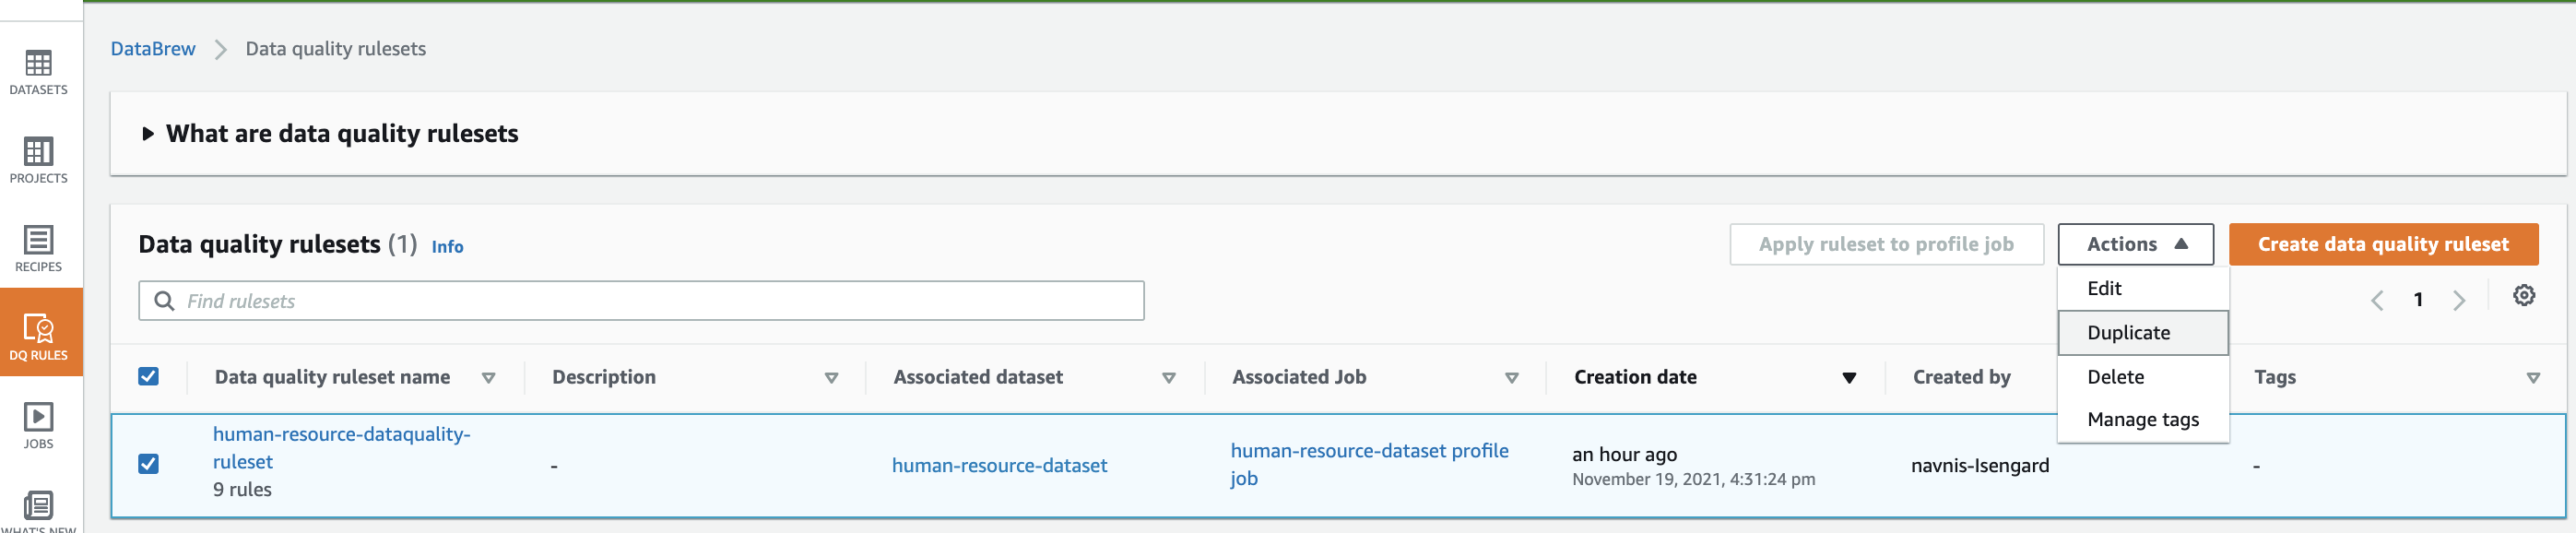Uncheck the human-resource-dataquality-ruleset row checkbox

tap(149, 464)
